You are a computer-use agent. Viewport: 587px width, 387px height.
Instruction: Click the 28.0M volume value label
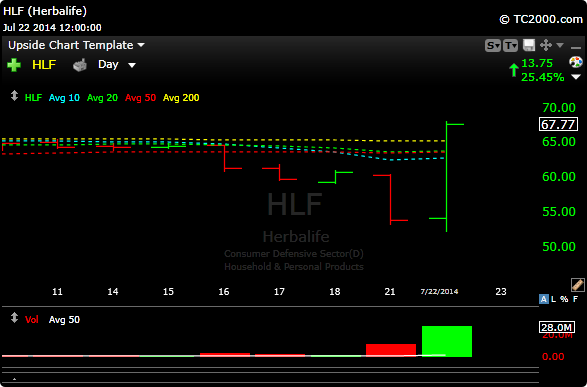(557, 327)
